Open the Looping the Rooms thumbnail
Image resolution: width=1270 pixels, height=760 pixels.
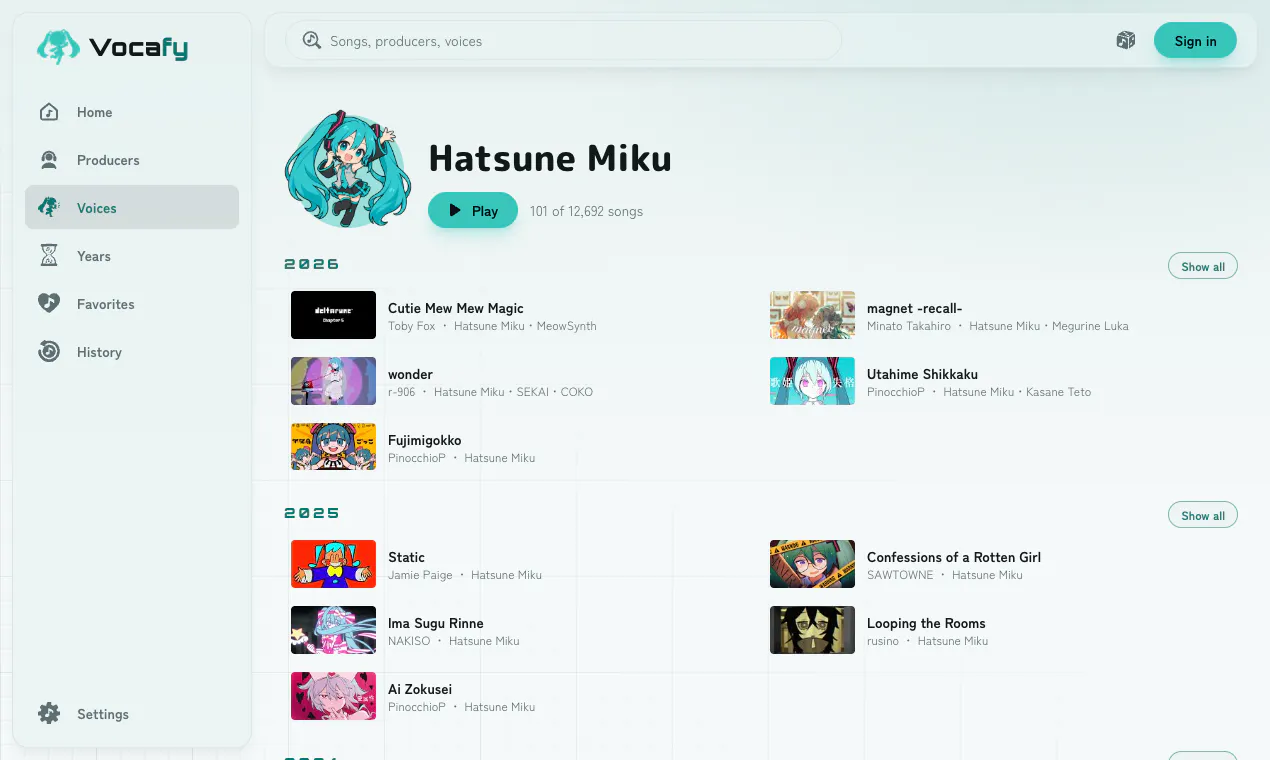(812, 630)
